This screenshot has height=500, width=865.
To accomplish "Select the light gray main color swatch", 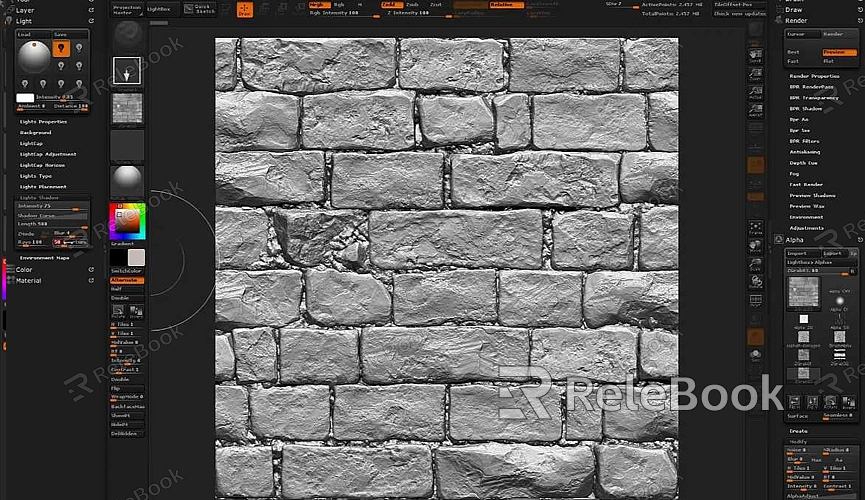I will 136,257.
